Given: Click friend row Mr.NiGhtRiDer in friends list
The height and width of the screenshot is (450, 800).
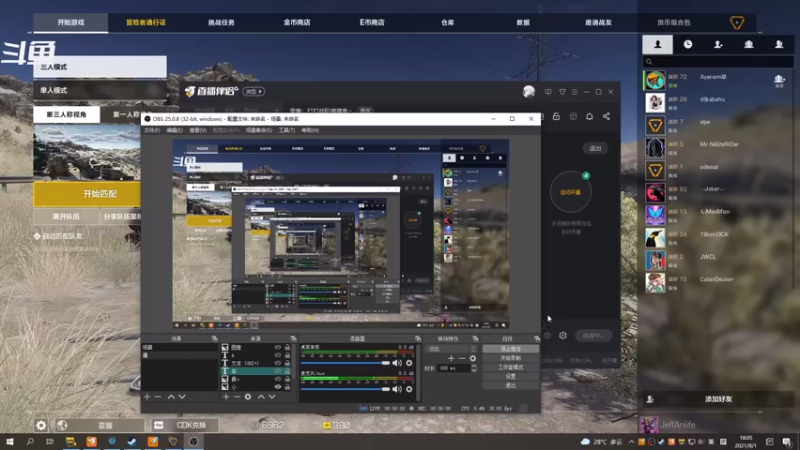Looking at the screenshot, I should [x=718, y=147].
